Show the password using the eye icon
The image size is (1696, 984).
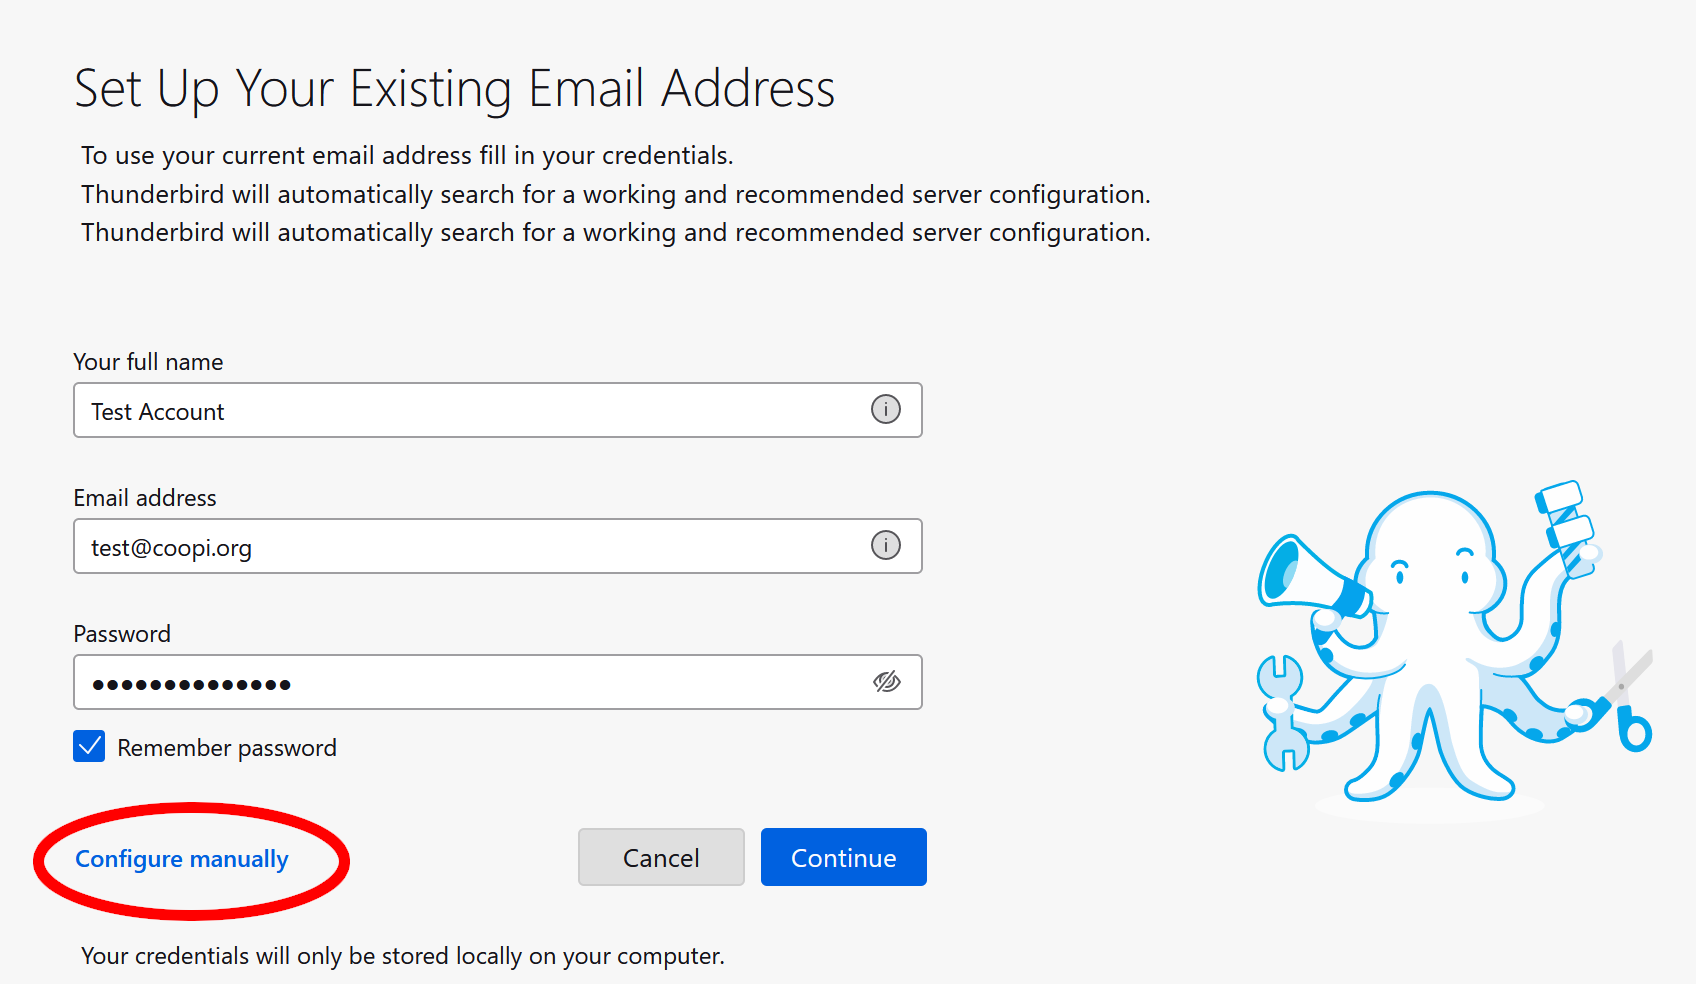point(886,682)
